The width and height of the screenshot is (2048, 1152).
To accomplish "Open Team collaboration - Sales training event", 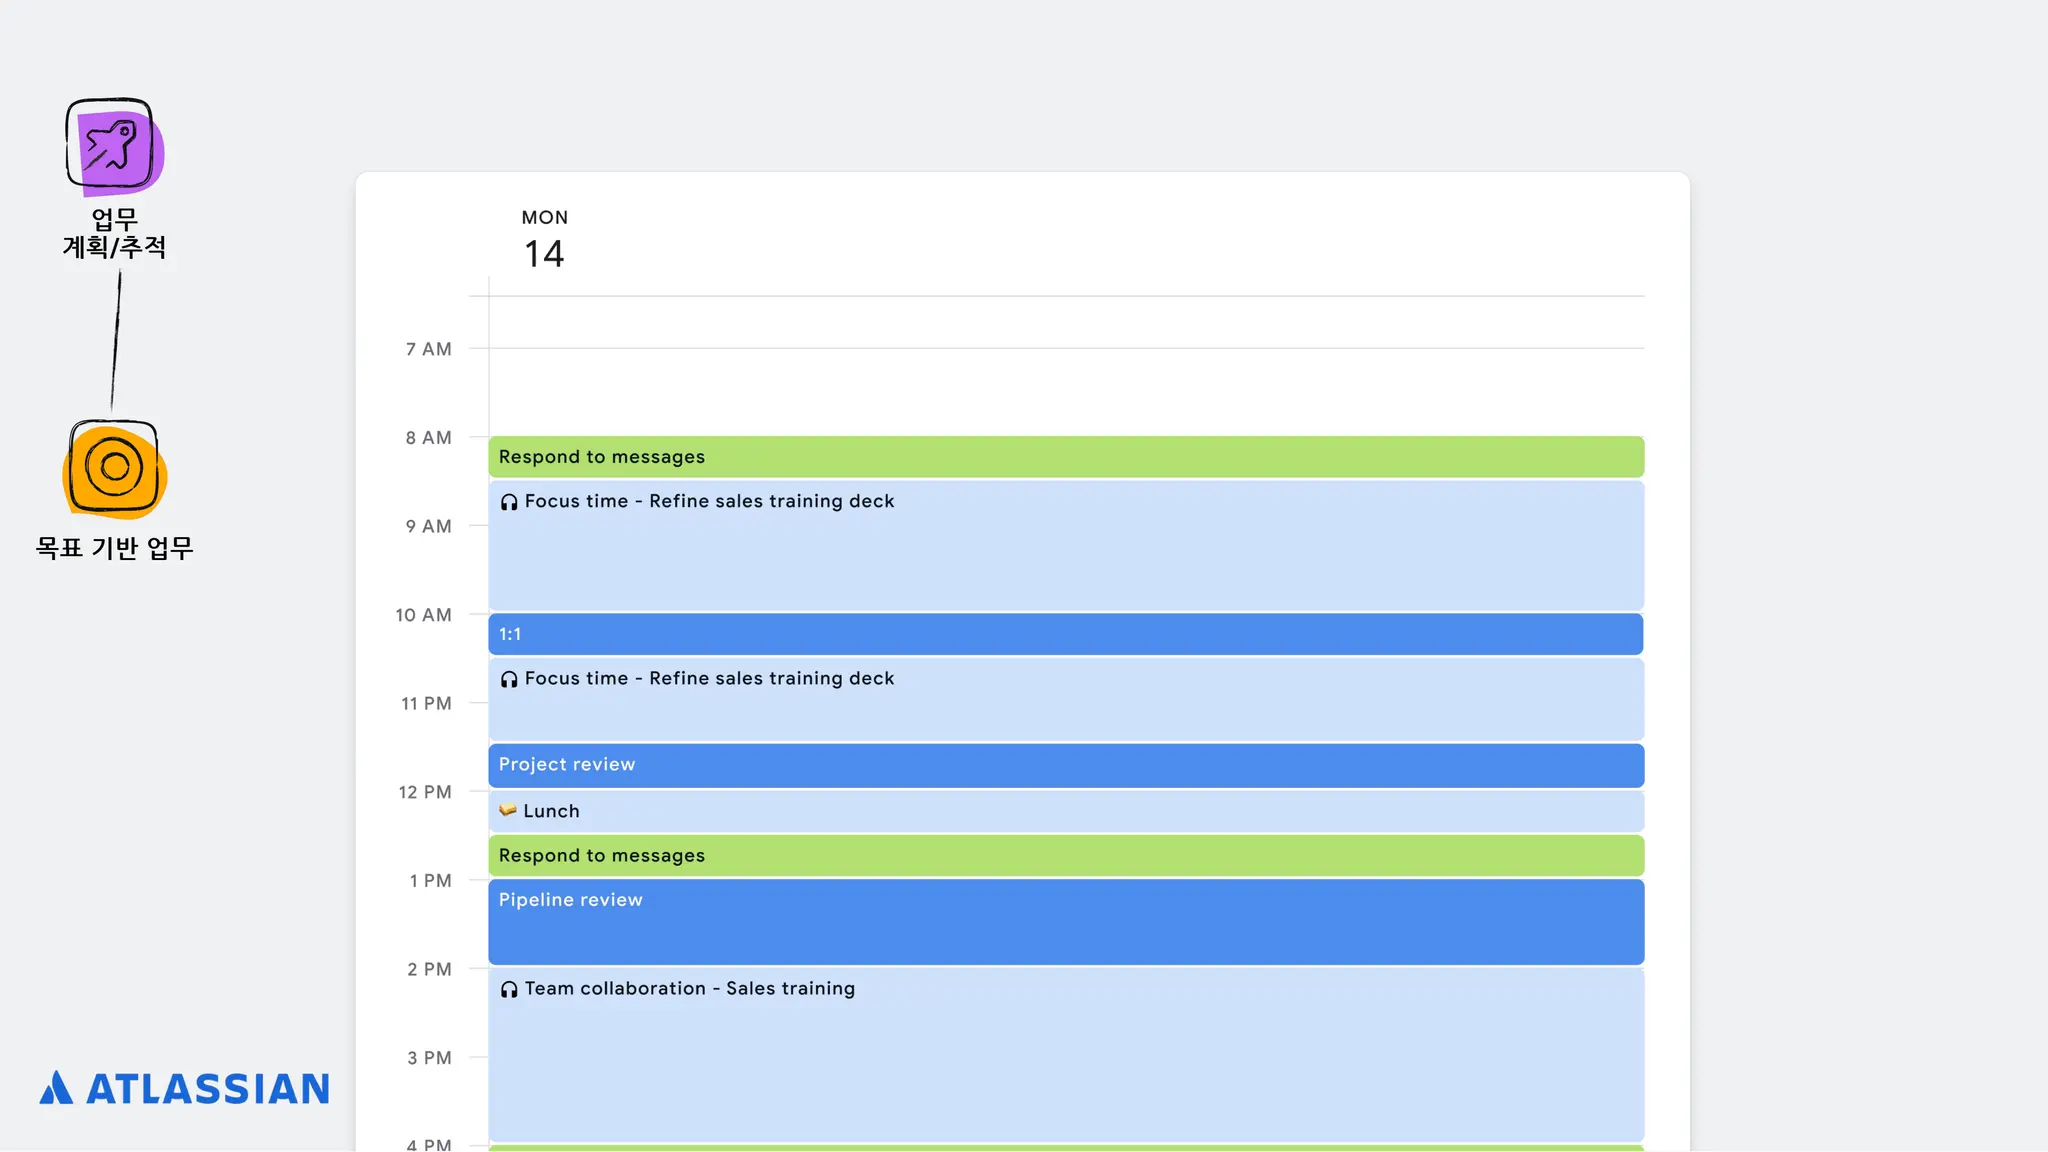I will coord(1065,1055).
